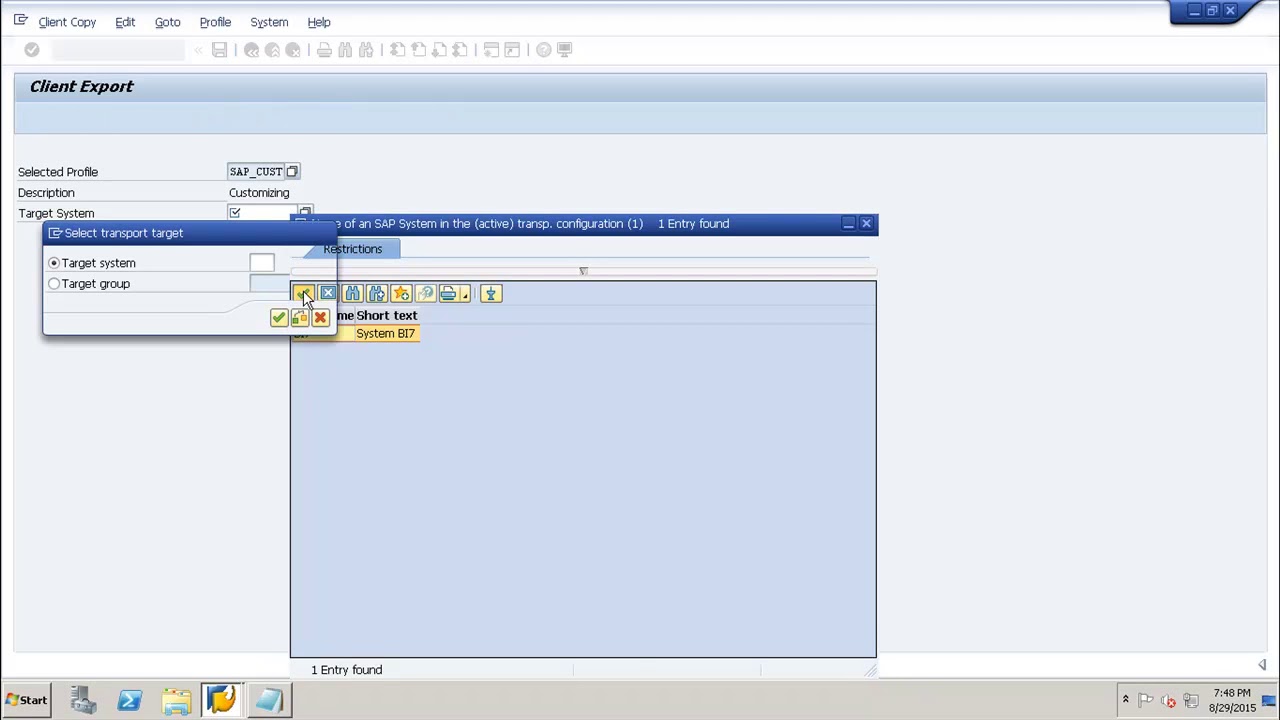Confirm Select transport target with green check
The height and width of the screenshot is (720, 1280).
(279, 317)
